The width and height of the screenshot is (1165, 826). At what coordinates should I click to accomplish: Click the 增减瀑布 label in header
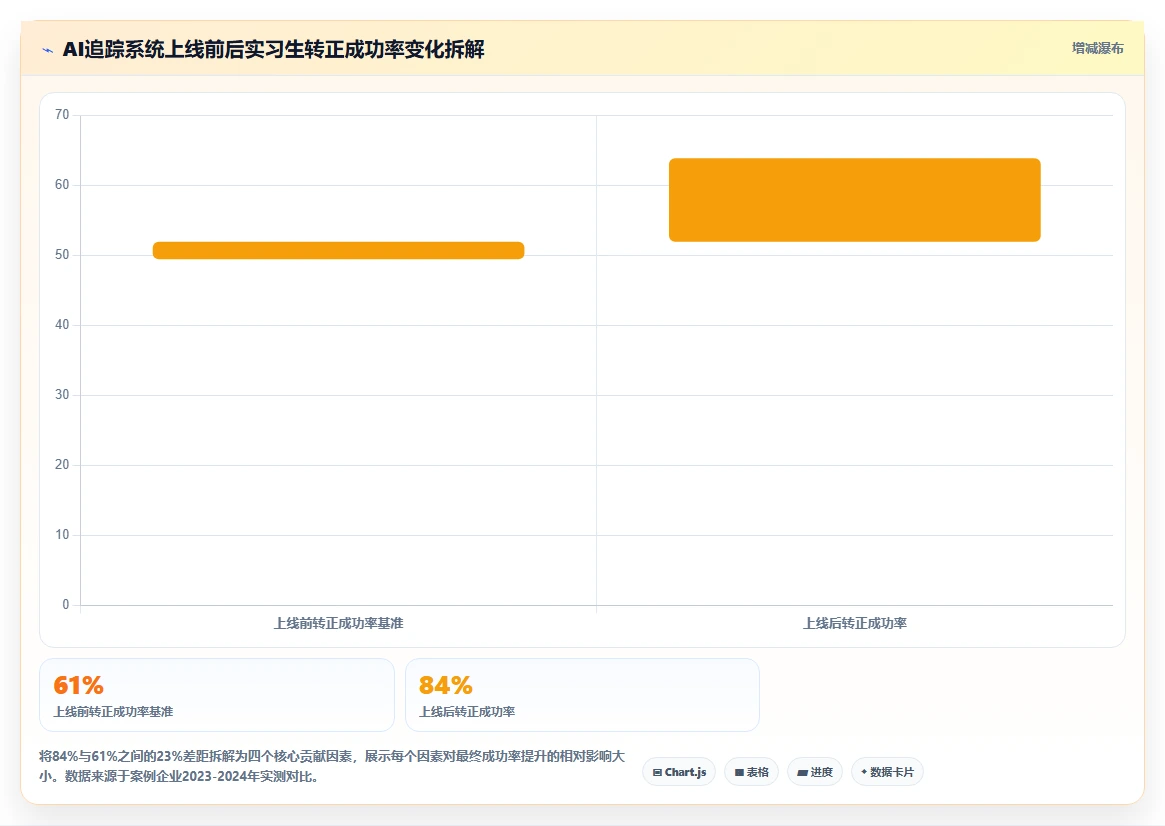(1097, 48)
